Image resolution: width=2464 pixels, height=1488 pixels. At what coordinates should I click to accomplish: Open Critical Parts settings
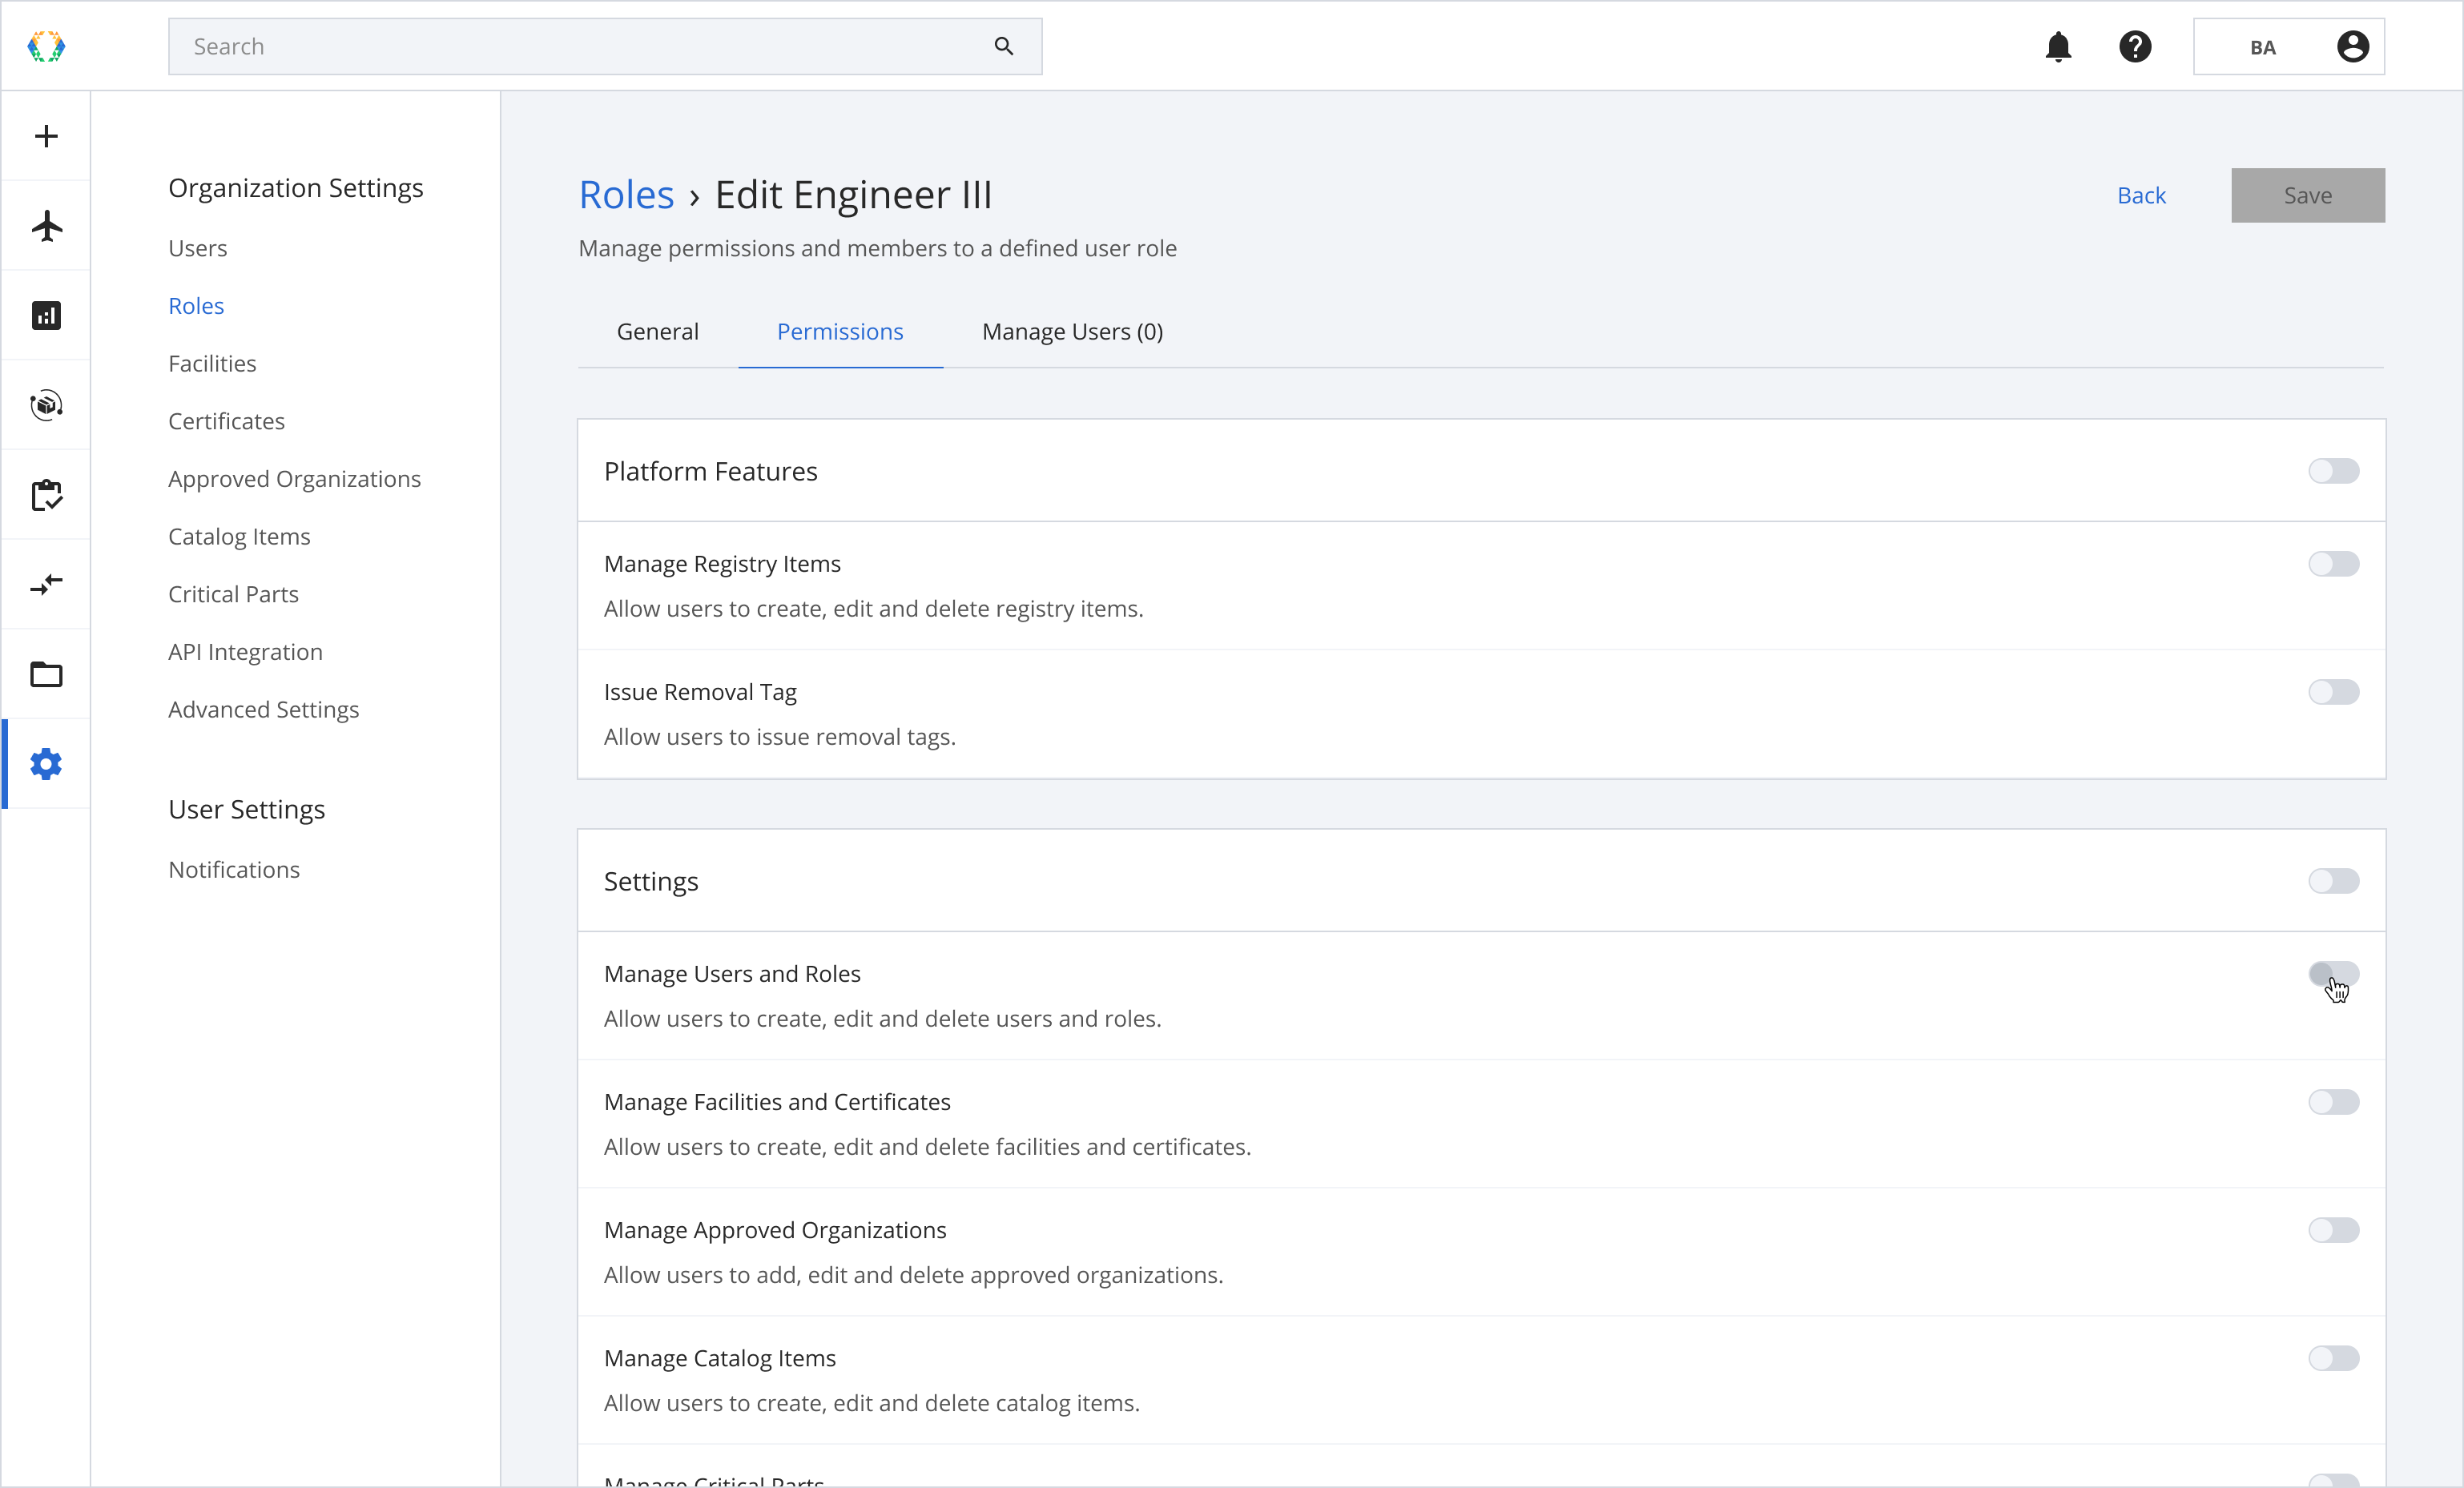[233, 594]
